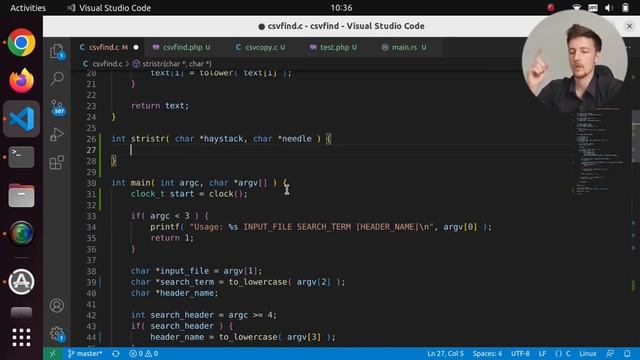Click header_name declaration on line 40

coord(187,293)
